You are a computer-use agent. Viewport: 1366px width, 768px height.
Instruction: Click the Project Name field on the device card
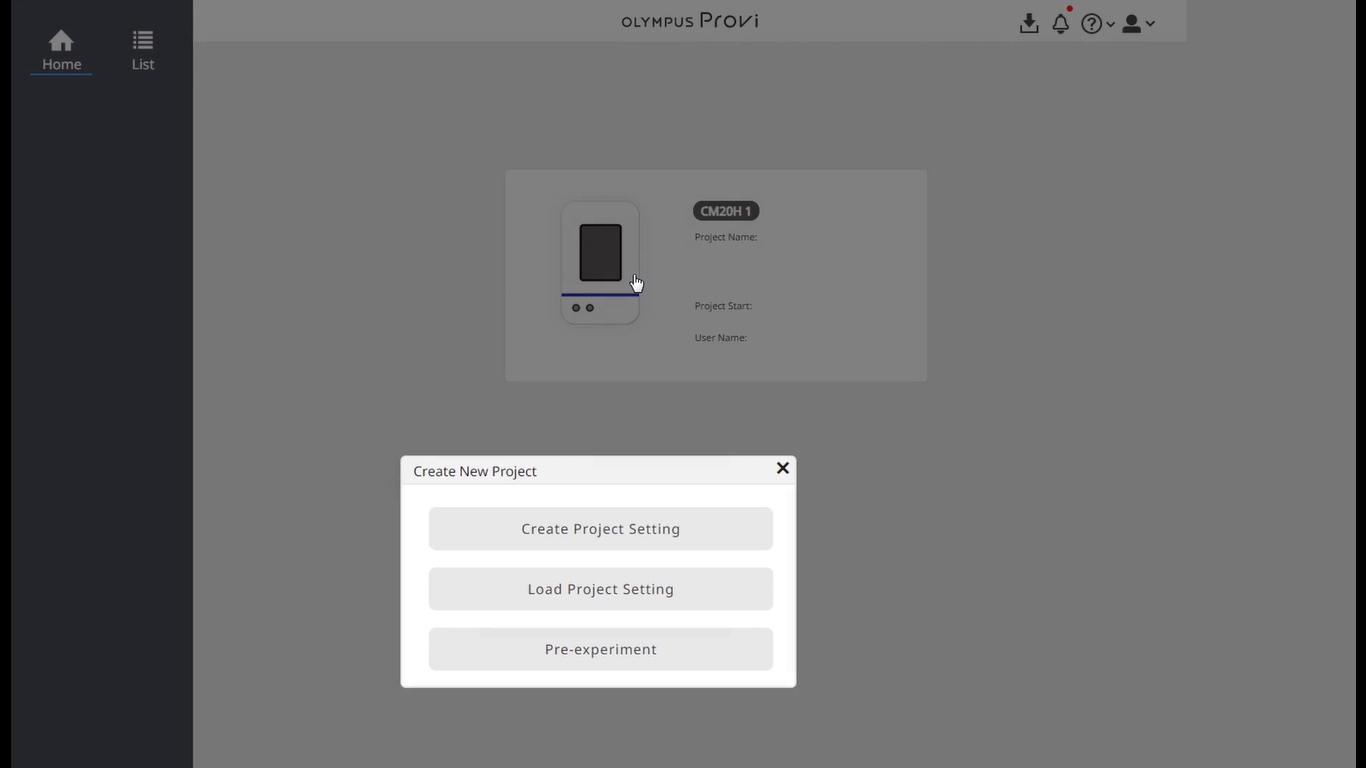(725, 237)
